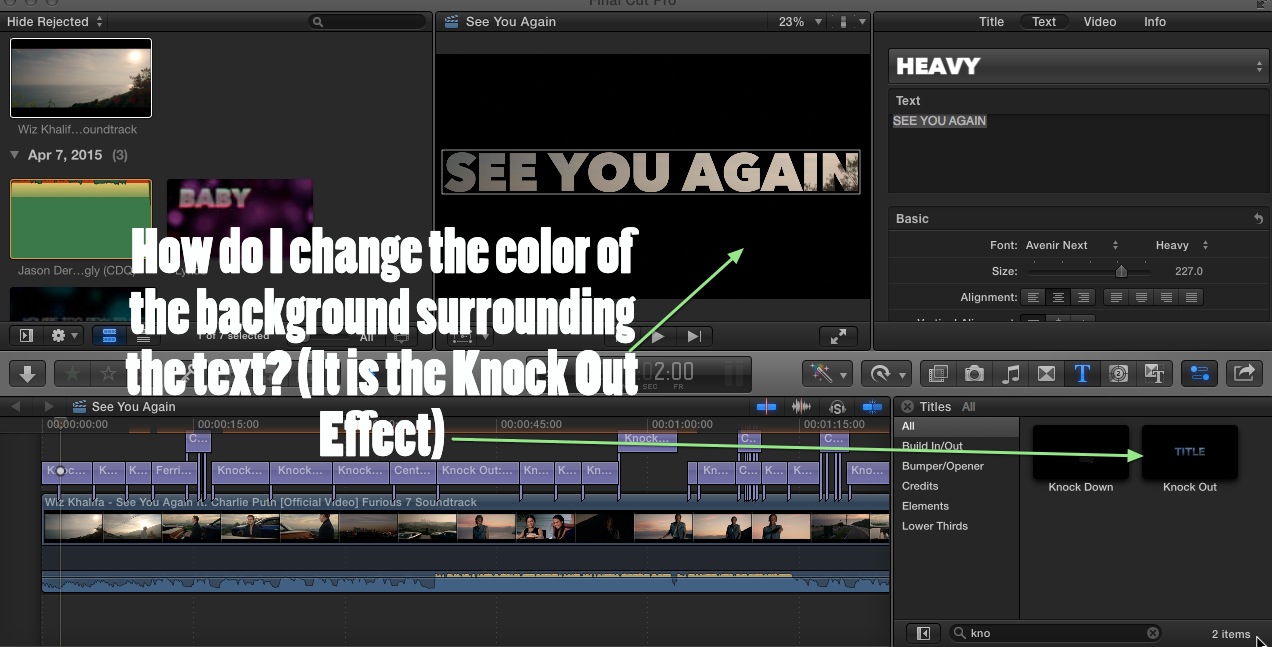Switch browser to filmstrip view
1272x647 pixels.
coord(108,336)
